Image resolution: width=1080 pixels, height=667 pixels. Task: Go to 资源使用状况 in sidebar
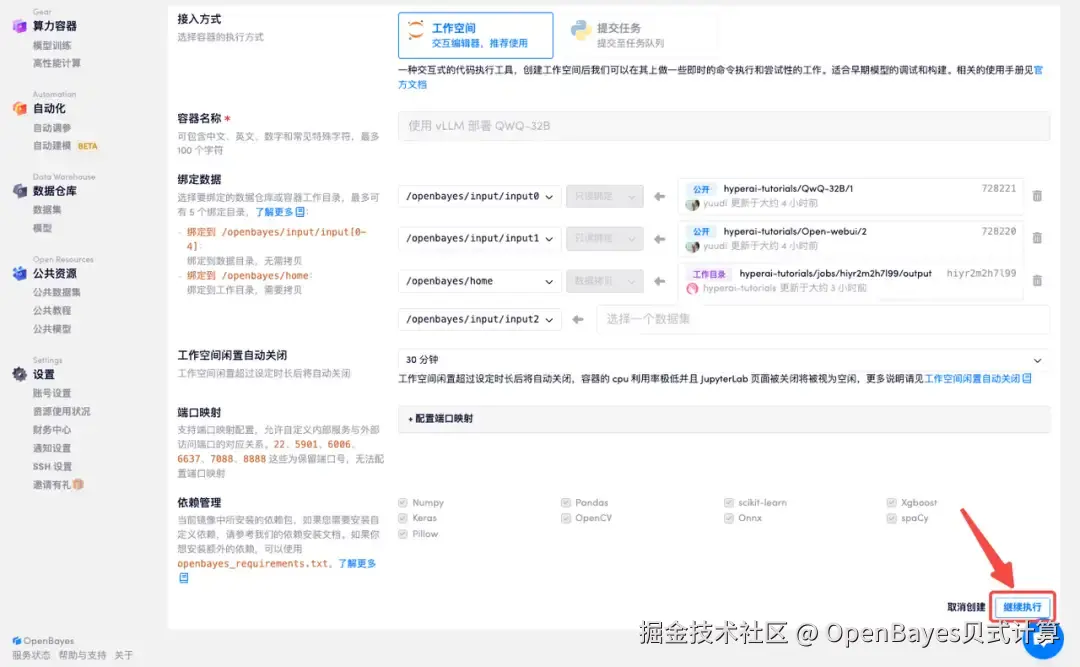click(x=61, y=411)
